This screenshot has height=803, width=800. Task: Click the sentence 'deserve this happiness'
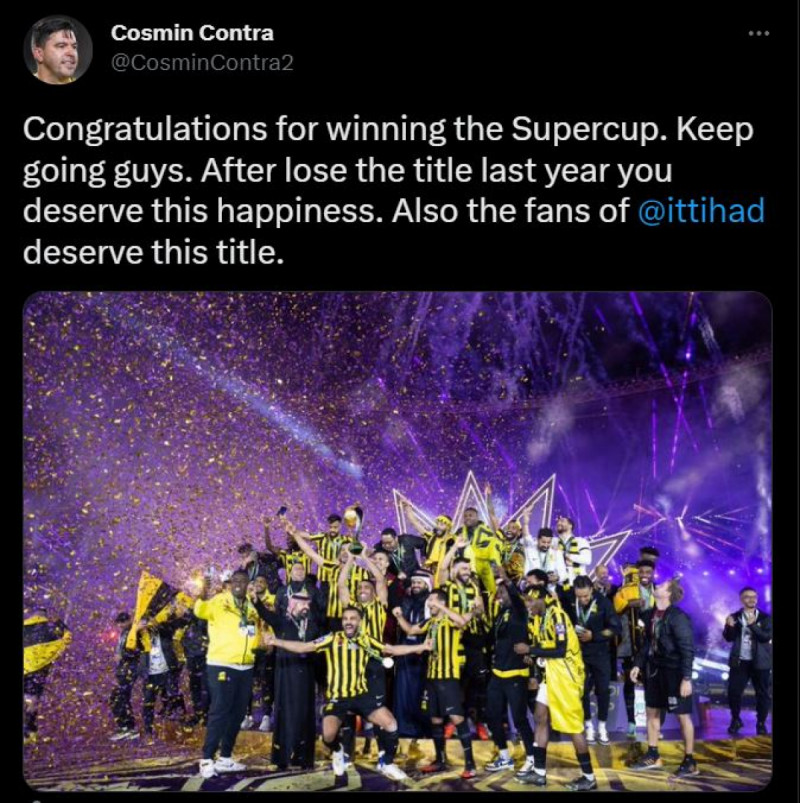click(x=203, y=211)
